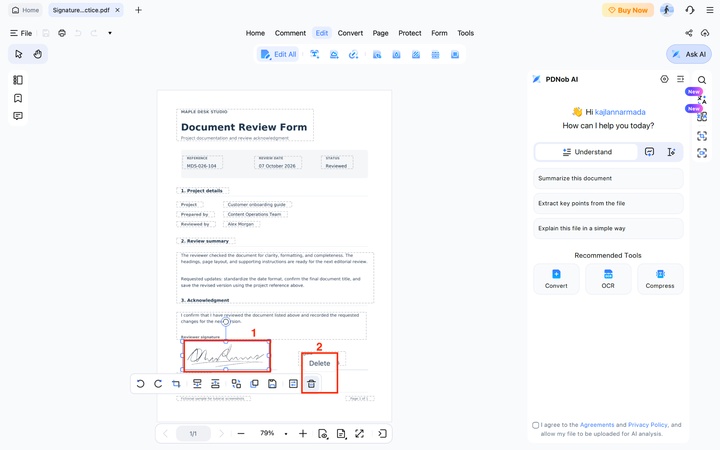Enter full screen view
Viewport: 720px width, 450px height.
pyautogui.click(x=360, y=433)
